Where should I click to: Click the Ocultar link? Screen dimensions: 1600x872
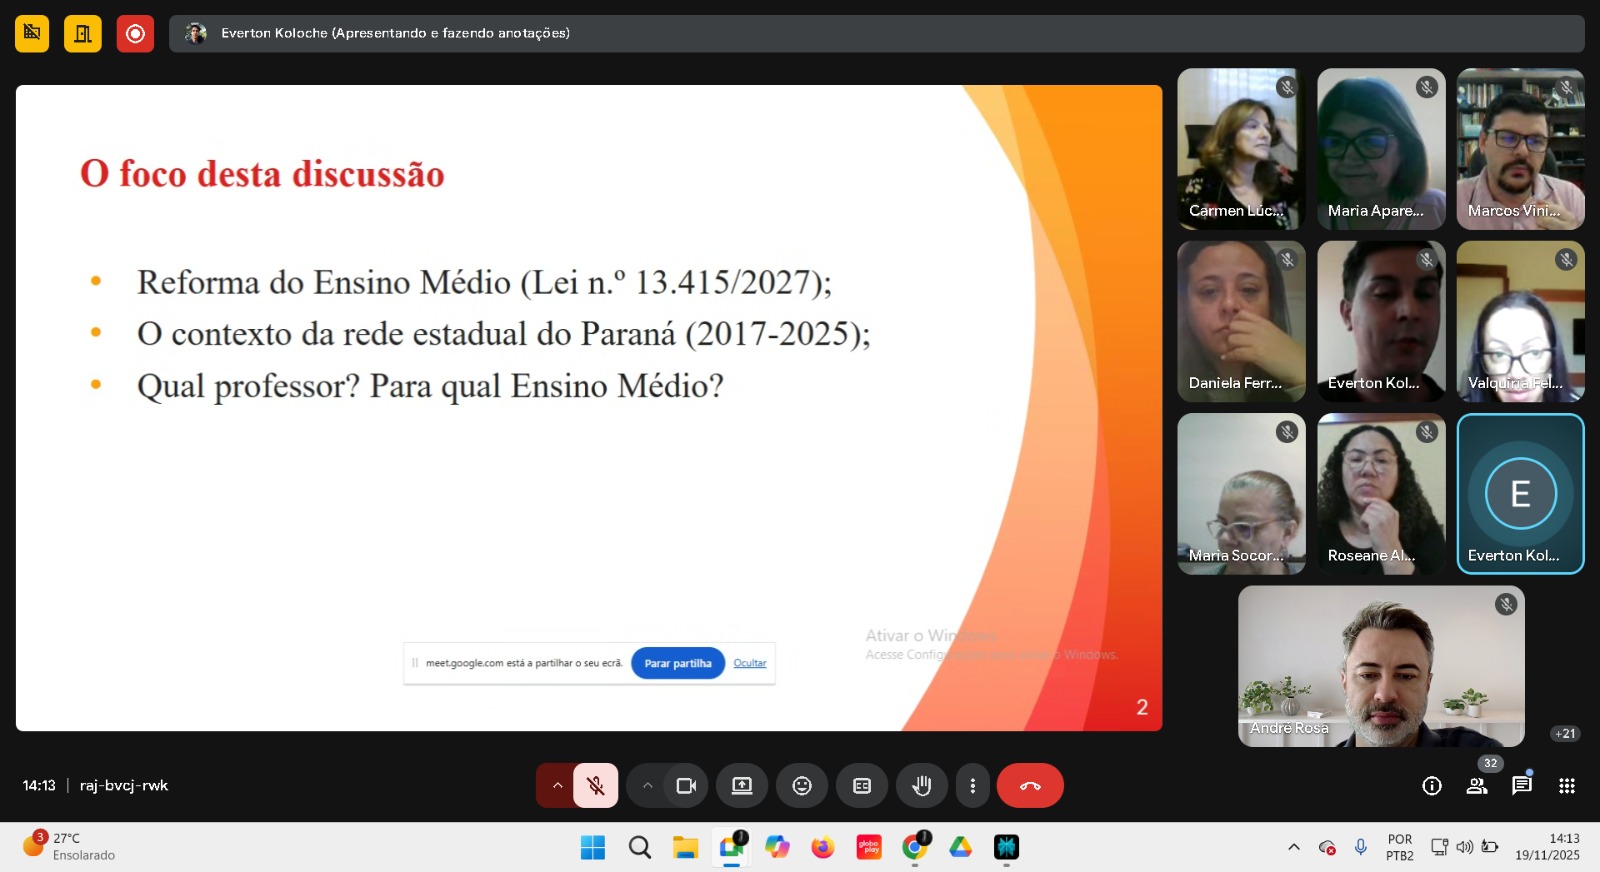[750, 663]
